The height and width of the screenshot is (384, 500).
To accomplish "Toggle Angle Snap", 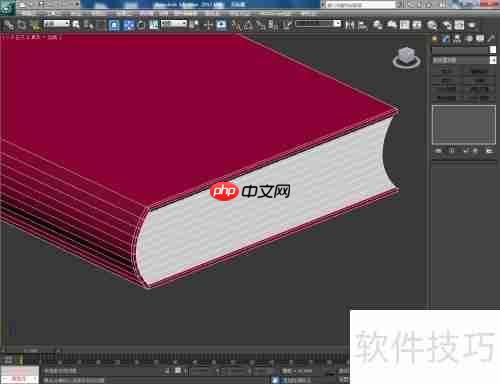I will click(248, 25).
